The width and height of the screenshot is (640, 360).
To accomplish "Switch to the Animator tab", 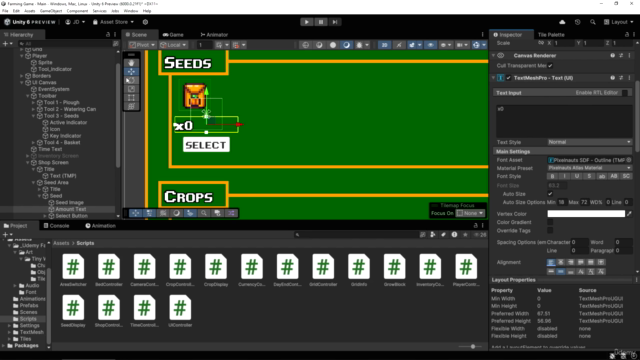I will pyautogui.click(x=214, y=35).
